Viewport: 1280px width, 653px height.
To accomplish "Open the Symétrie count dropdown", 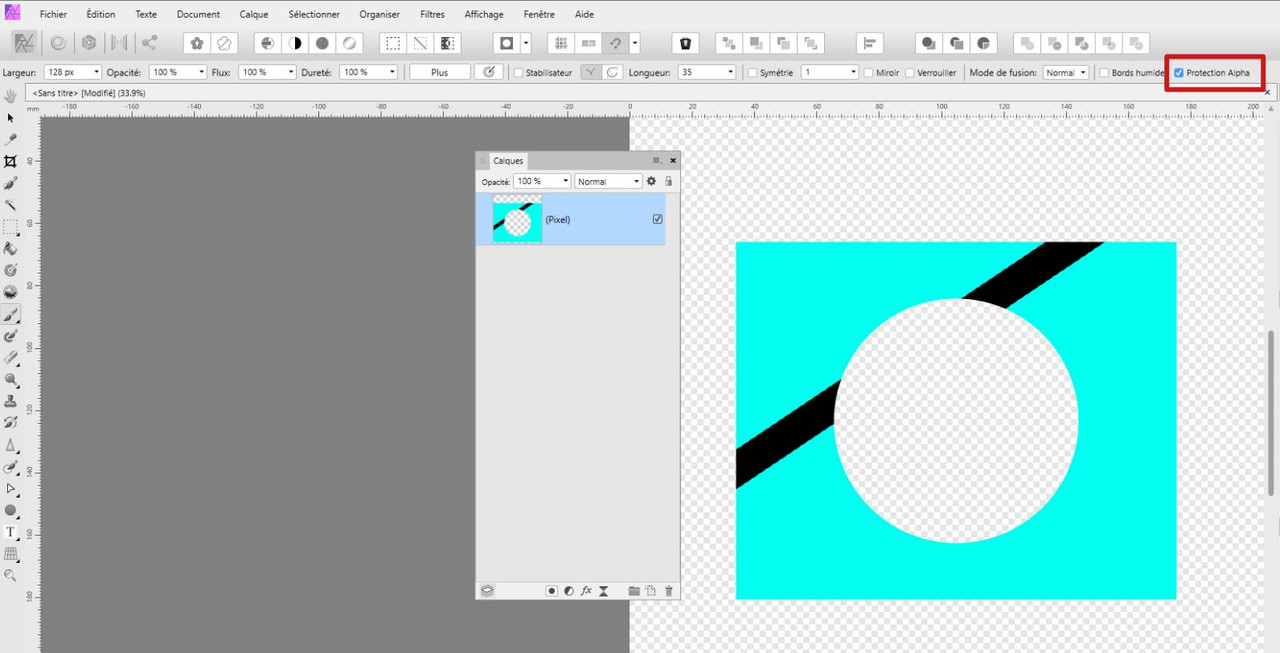I will (853, 73).
